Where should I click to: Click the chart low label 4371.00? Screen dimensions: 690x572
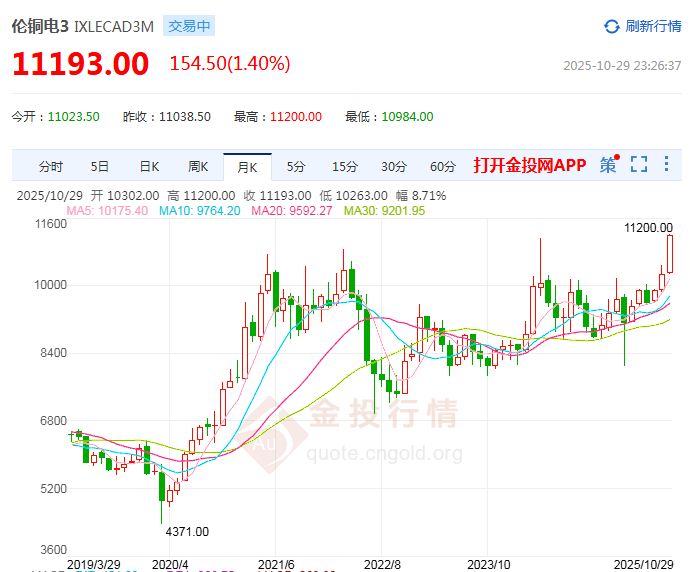[x=187, y=532]
